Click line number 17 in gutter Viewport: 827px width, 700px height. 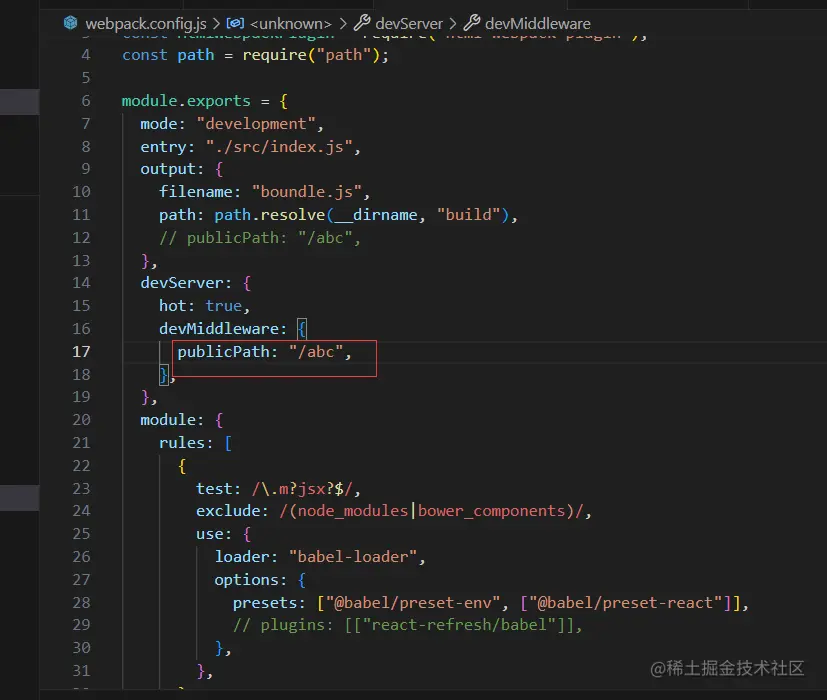click(x=81, y=351)
